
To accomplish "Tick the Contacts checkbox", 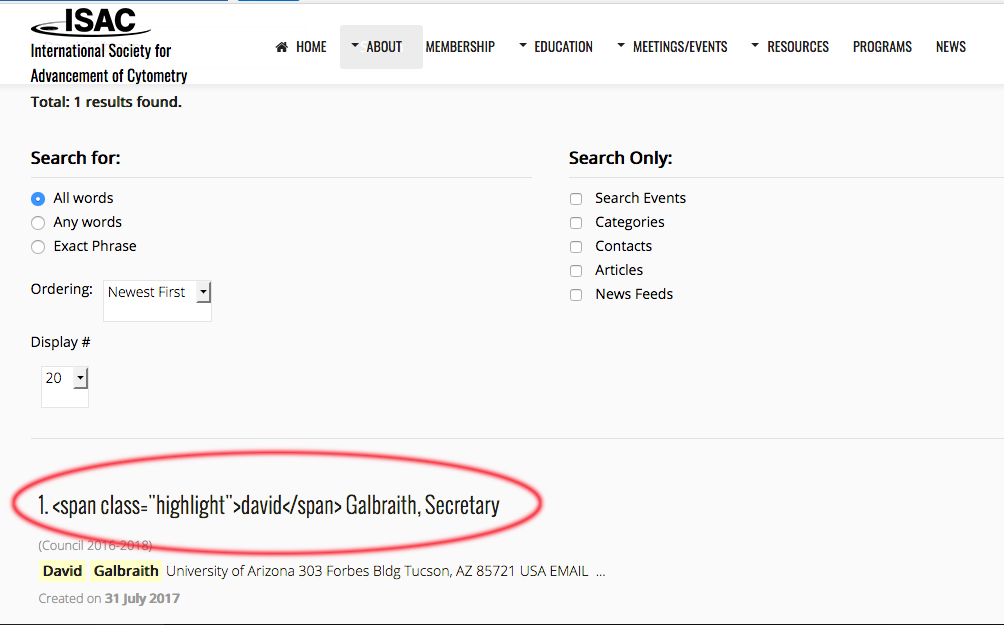I will coord(576,247).
